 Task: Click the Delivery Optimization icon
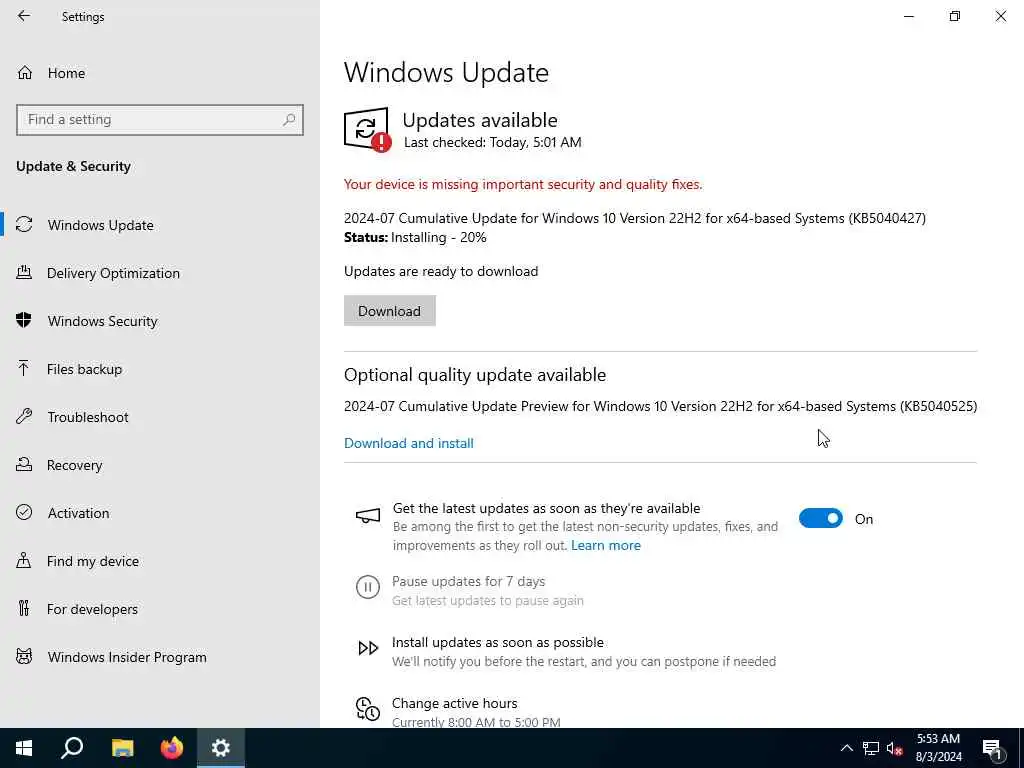coord(24,273)
